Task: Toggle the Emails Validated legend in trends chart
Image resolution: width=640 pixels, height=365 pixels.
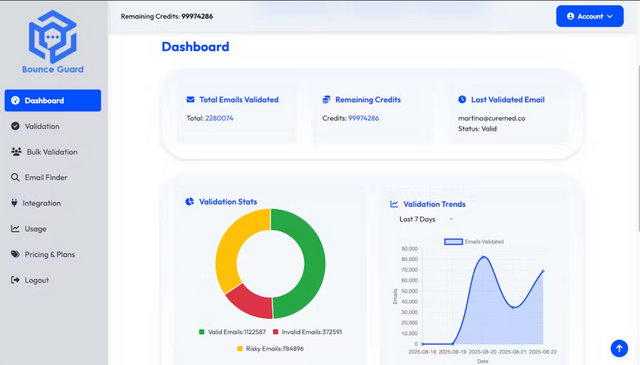Action: (x=474, y=242)
